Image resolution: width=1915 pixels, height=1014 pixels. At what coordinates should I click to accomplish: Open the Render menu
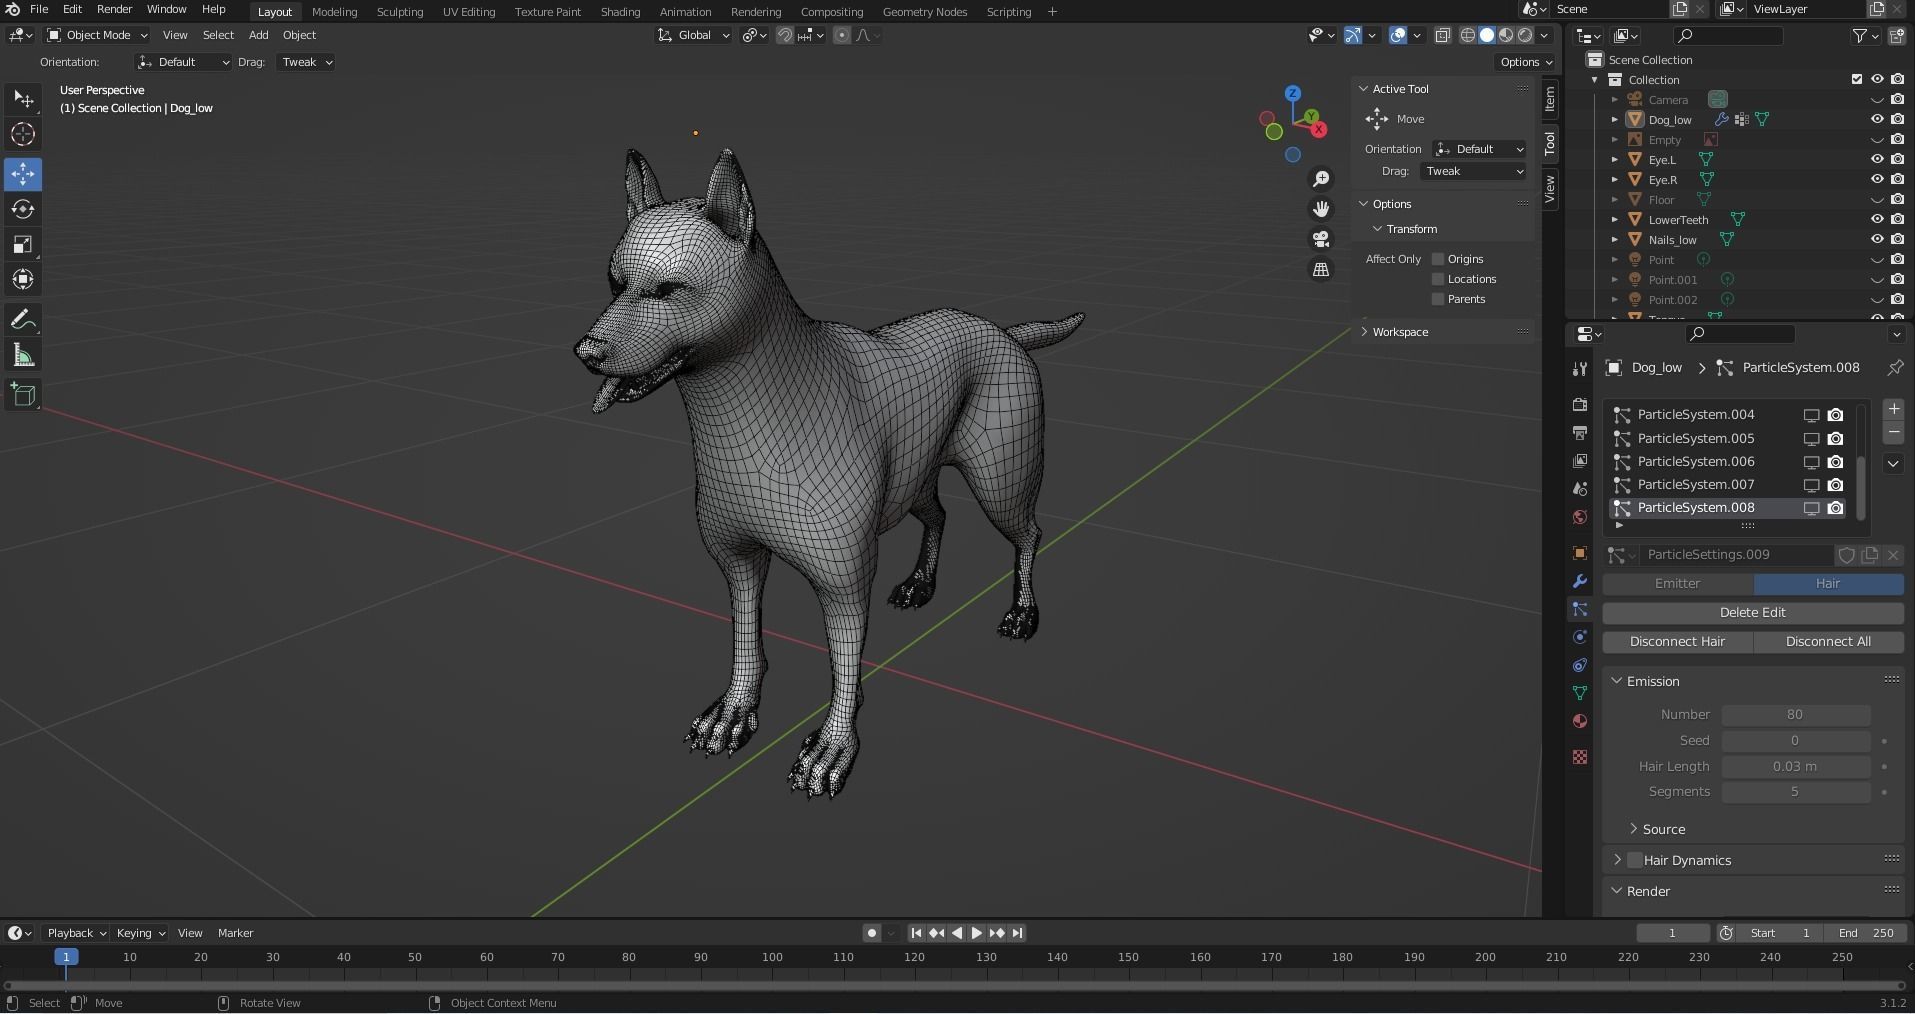tap(114, 9)
